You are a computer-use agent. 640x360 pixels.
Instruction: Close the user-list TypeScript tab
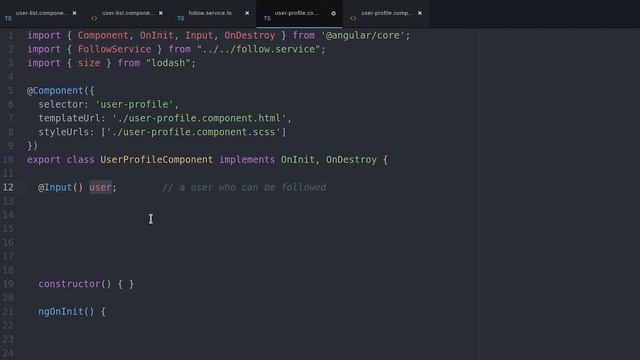point(74,13)
